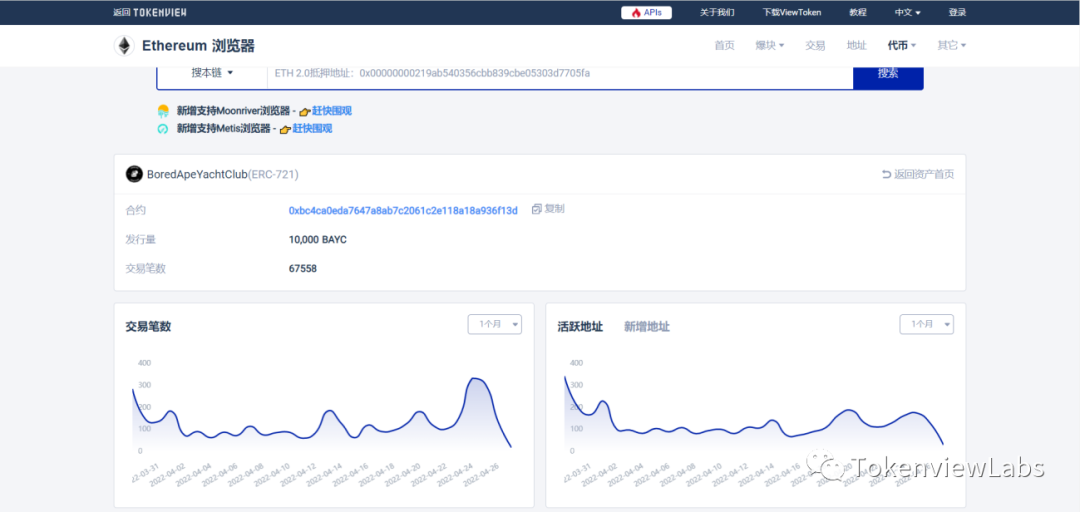
Task: Open 下载ViewToken link
Action: pyautogui.click(x=791, y=12)
